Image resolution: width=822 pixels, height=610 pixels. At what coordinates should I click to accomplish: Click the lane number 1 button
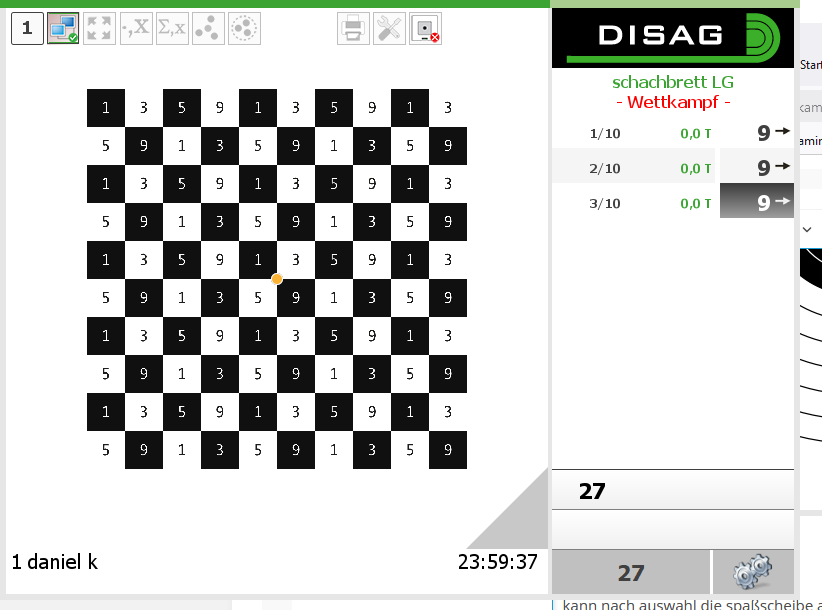tap(27, 29)
